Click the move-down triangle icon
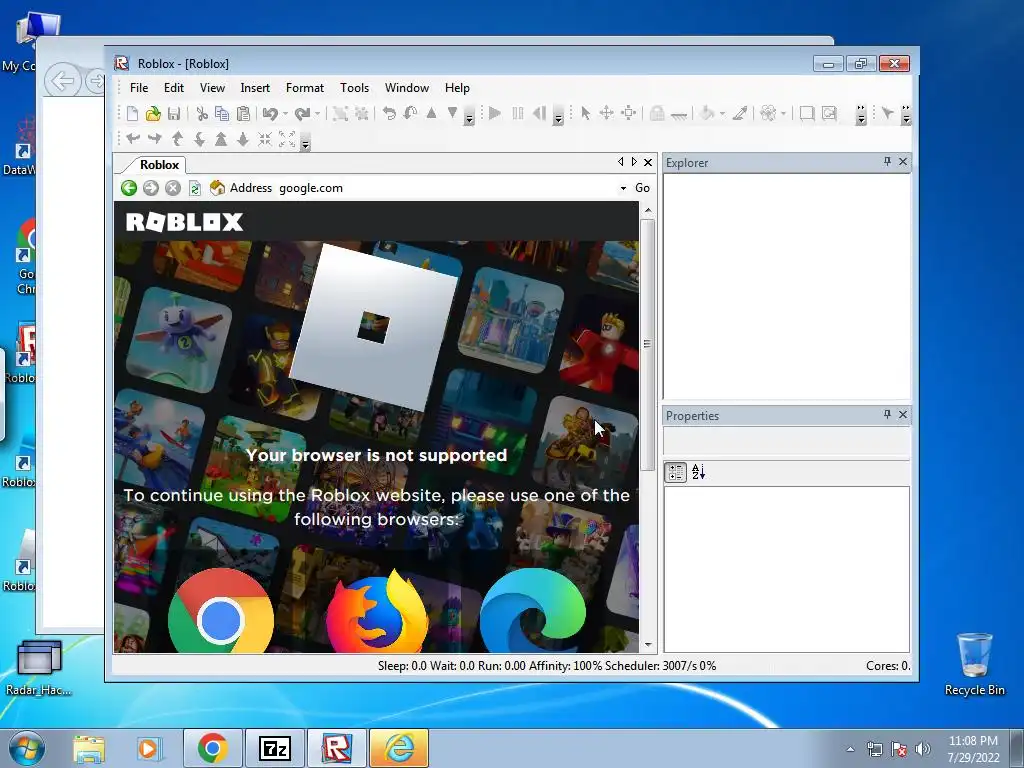The image size is (1024, 768). click(452, 114)
